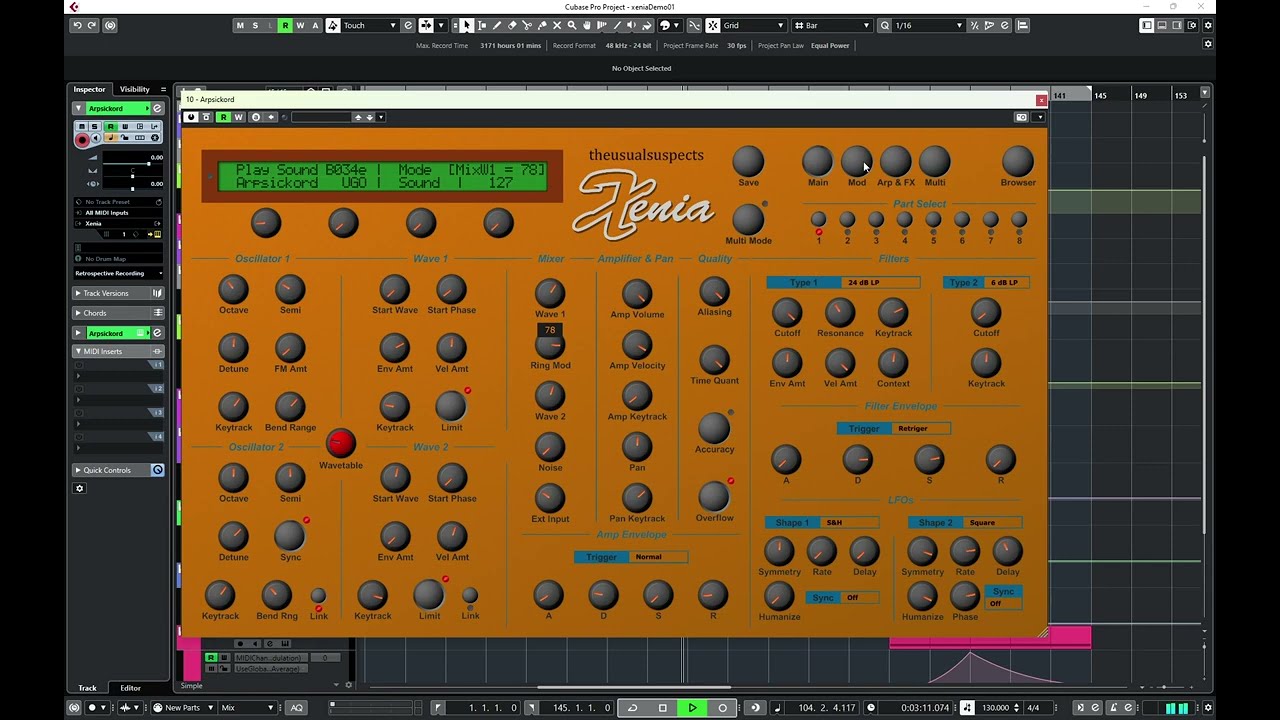Toggle the AQ auto quantize button
Viewport: 1280px width, 720px height.
(x=296, y=708)
